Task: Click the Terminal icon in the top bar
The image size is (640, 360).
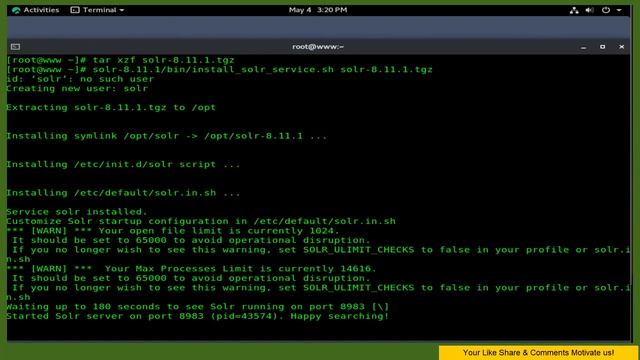Action: pos(75,10)
